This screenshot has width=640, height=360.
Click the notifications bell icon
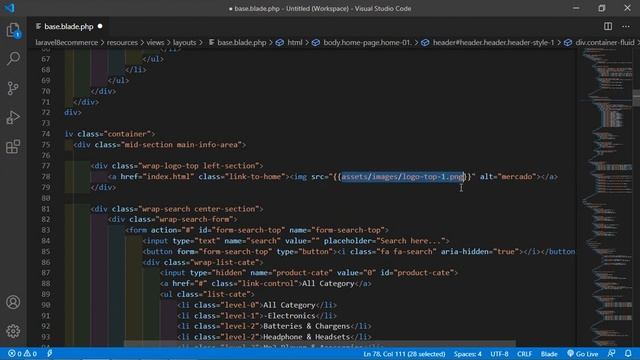coord(628,353)
